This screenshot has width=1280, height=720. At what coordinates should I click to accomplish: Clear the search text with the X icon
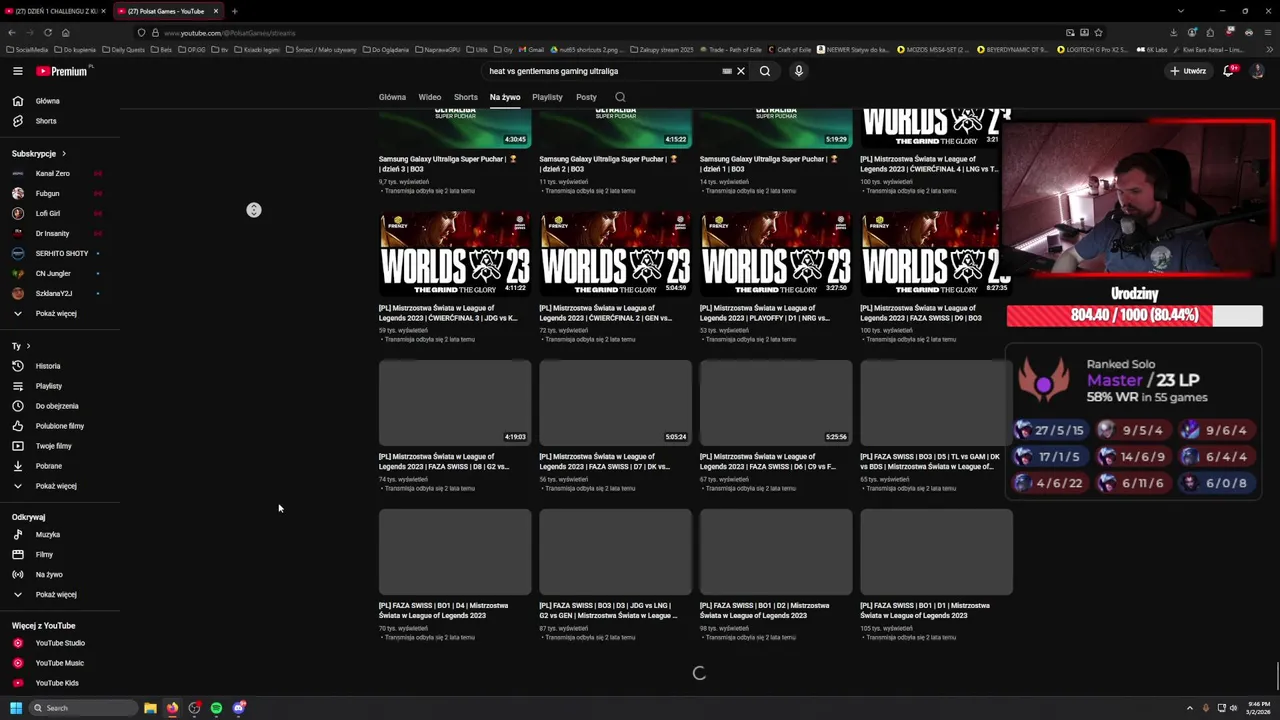click(741, 71)
